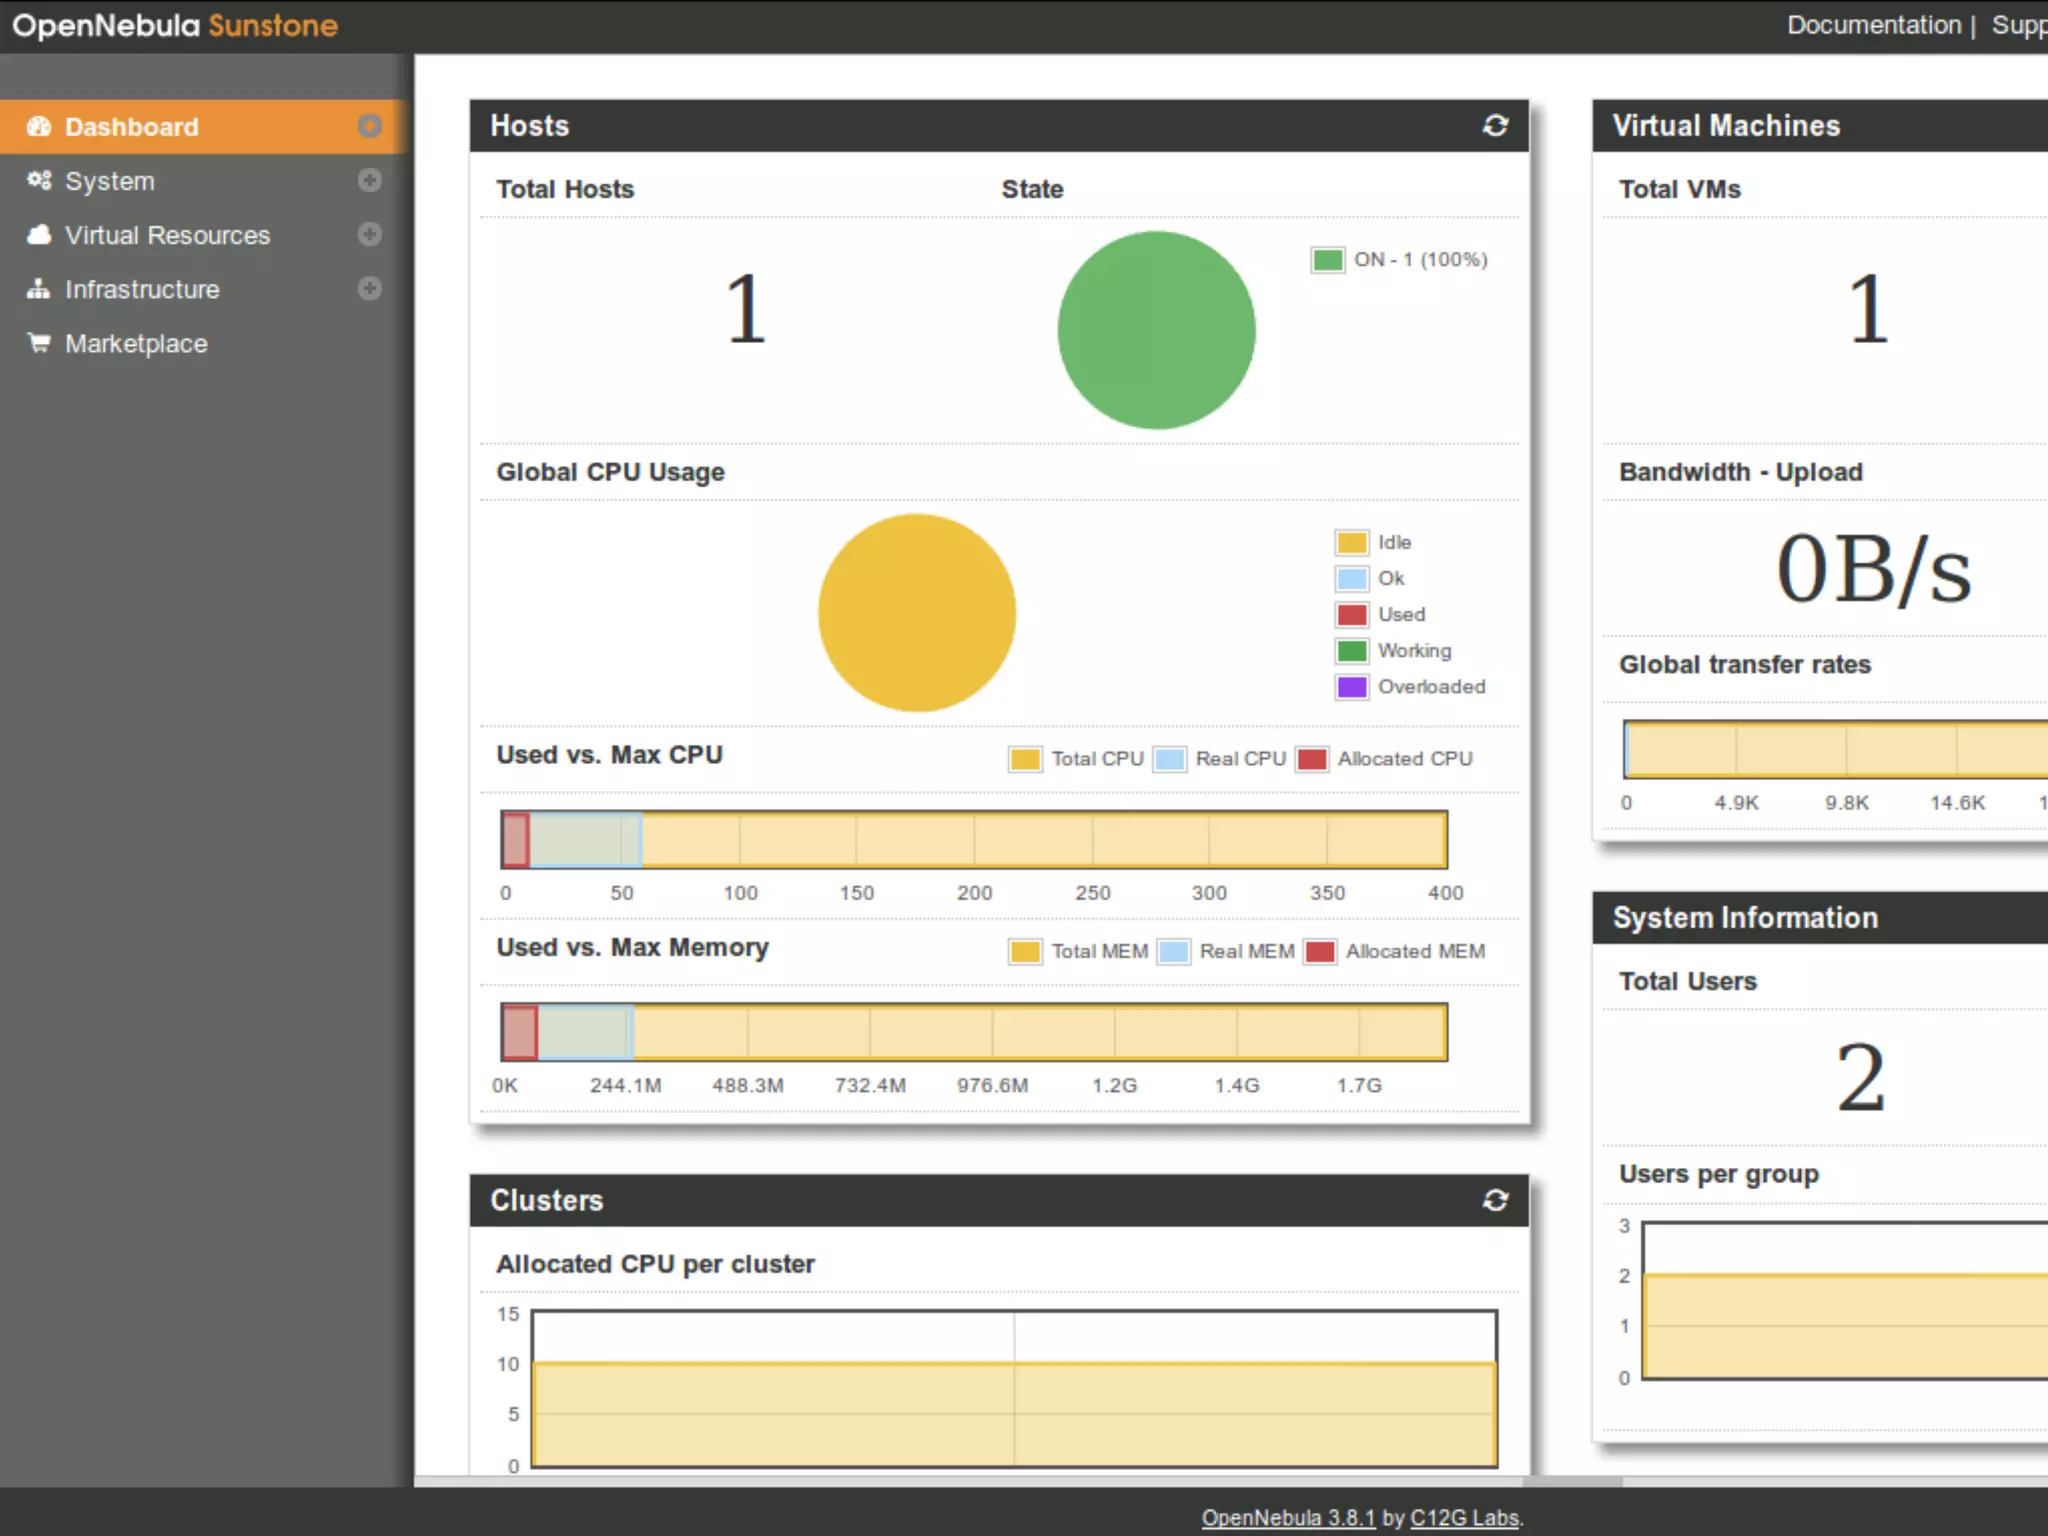Click the ON state green legend swatch
This screenshot has height=1536, width=2048.
[x=1327, y=260]
